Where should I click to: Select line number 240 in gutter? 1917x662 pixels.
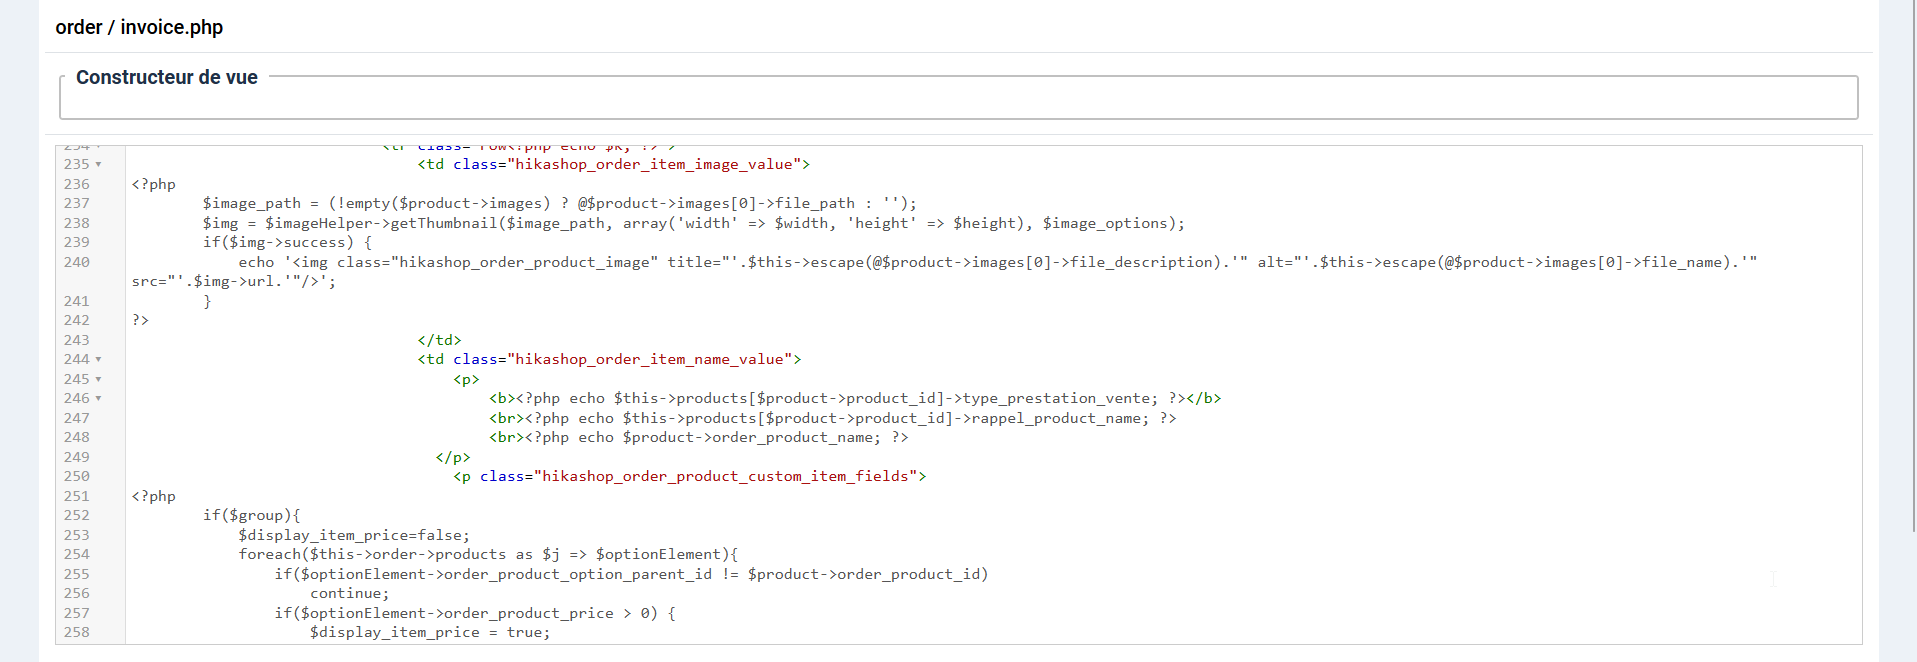click(x=77, y=262)
